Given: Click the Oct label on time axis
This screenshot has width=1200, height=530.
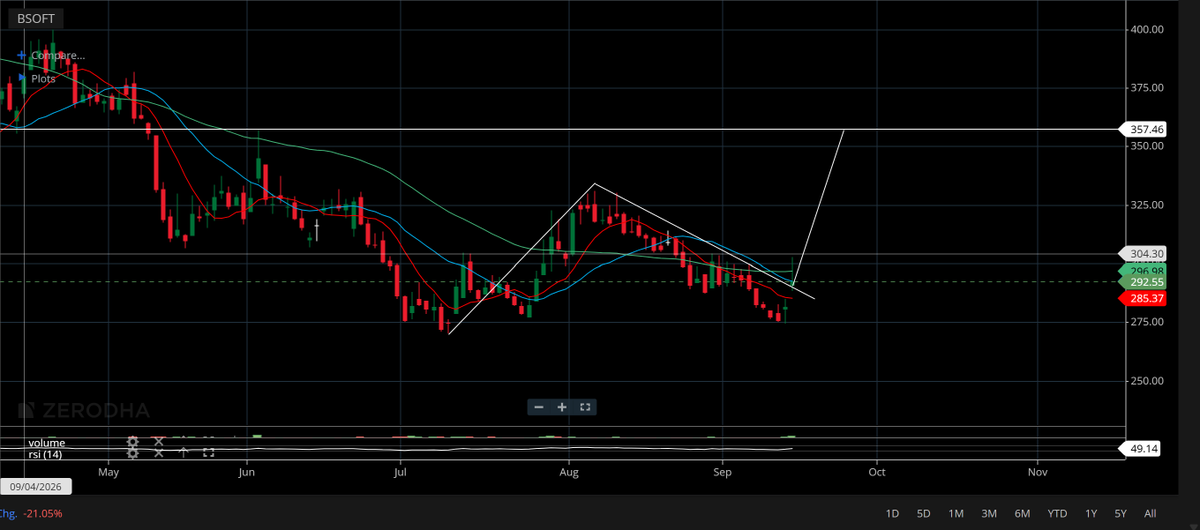Looking at the screenshot, I should 877,470.
